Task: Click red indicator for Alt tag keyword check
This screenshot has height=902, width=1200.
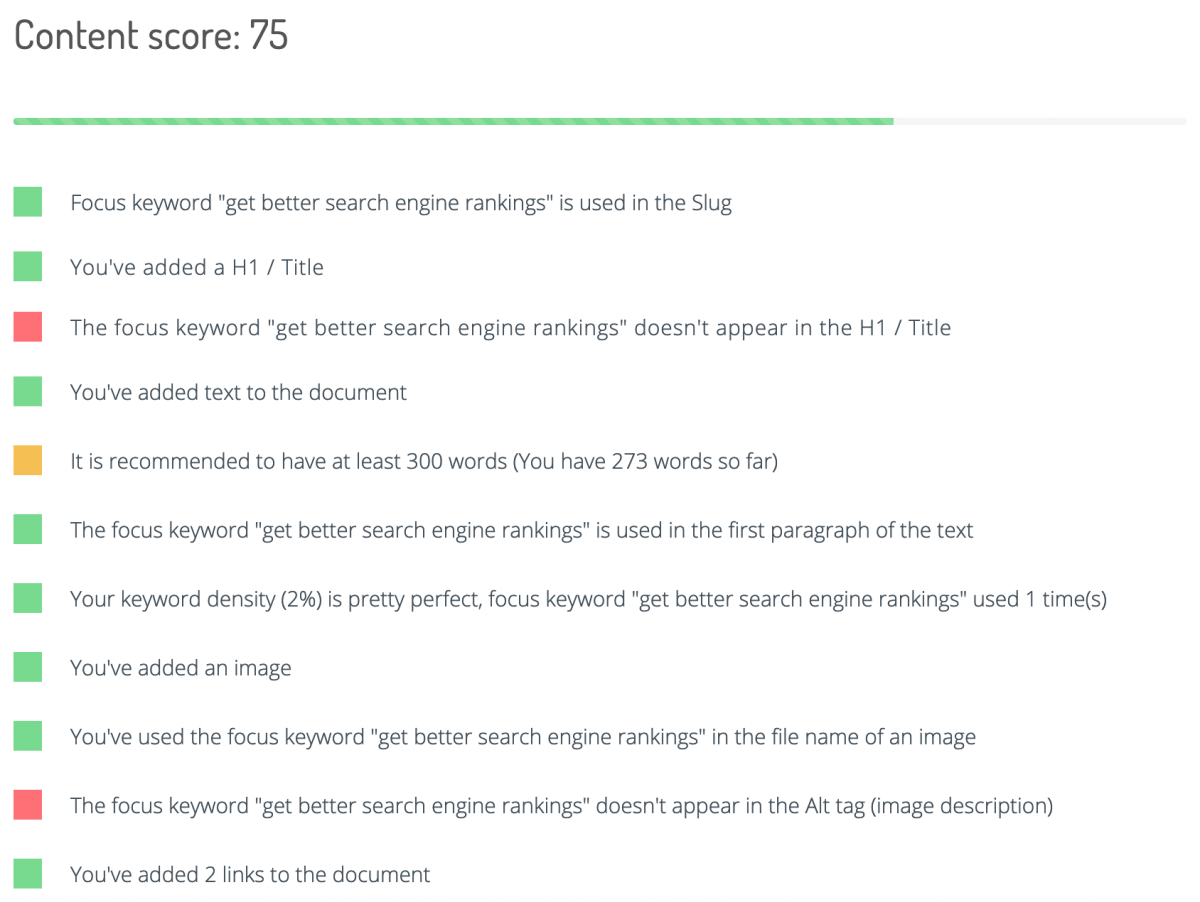Action: [x=28, y=805]
